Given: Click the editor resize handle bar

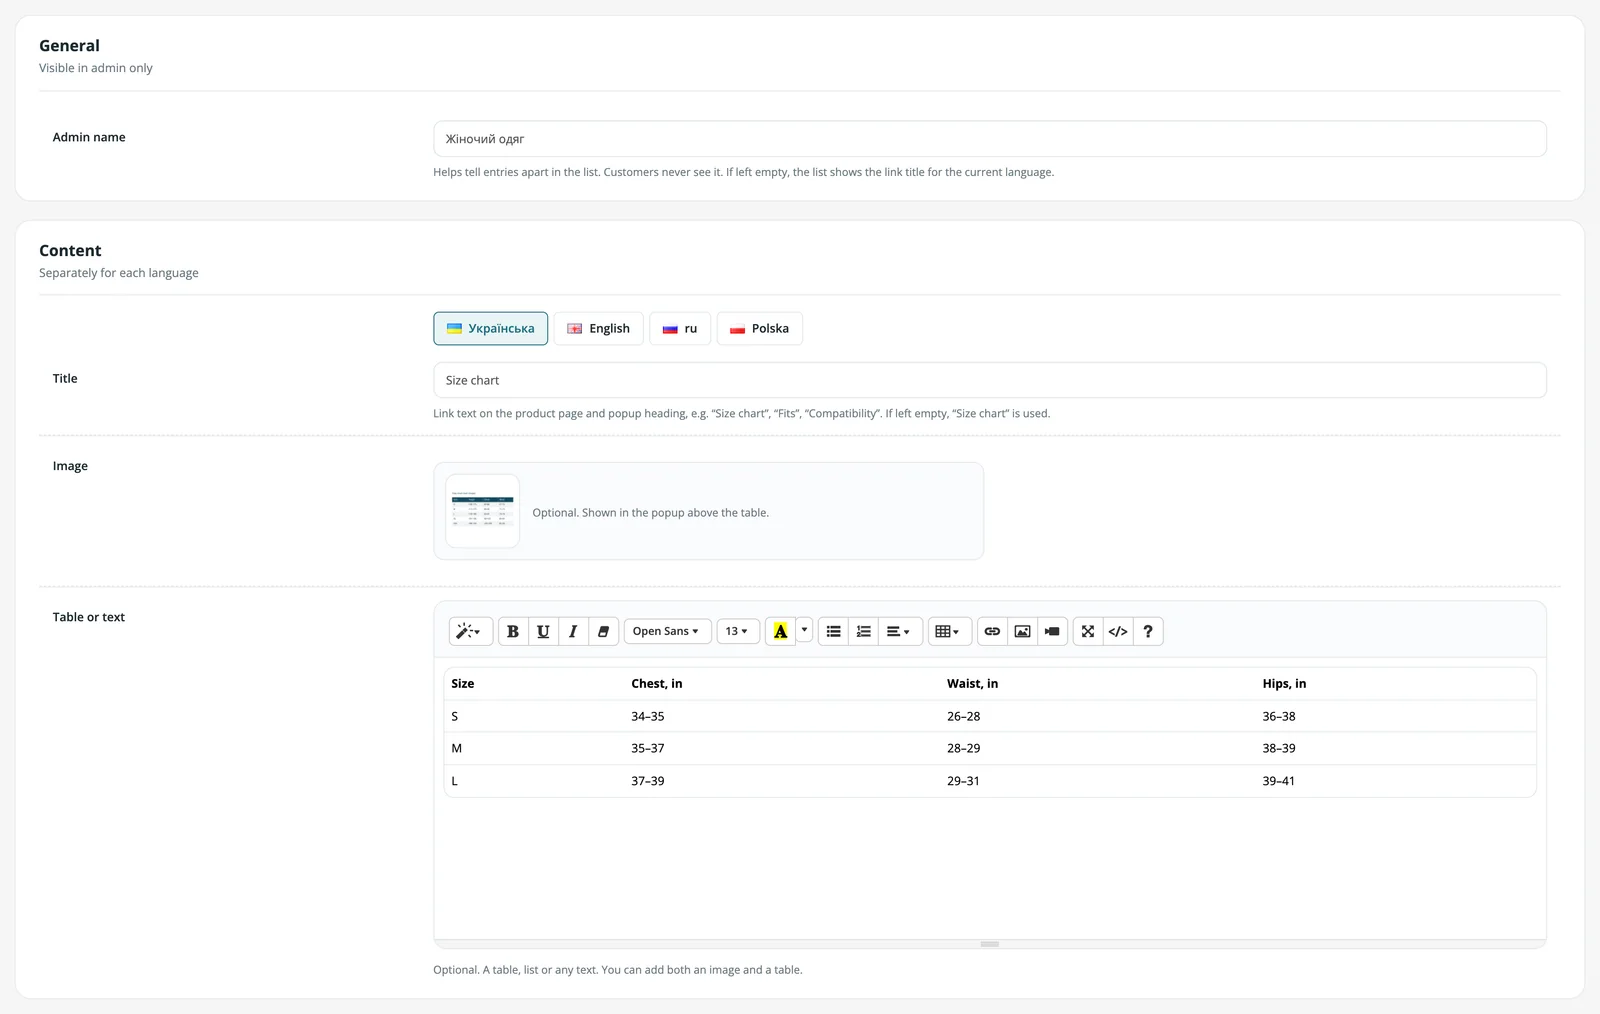Looking at the screenshot, I should 990,944.
